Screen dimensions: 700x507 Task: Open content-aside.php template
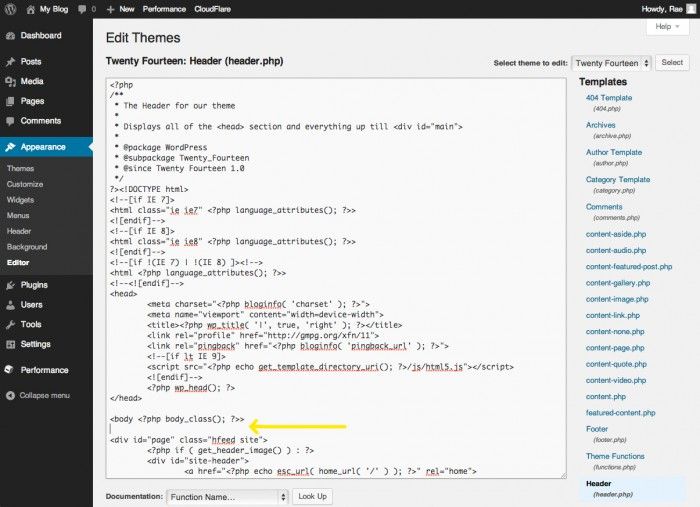616,234
